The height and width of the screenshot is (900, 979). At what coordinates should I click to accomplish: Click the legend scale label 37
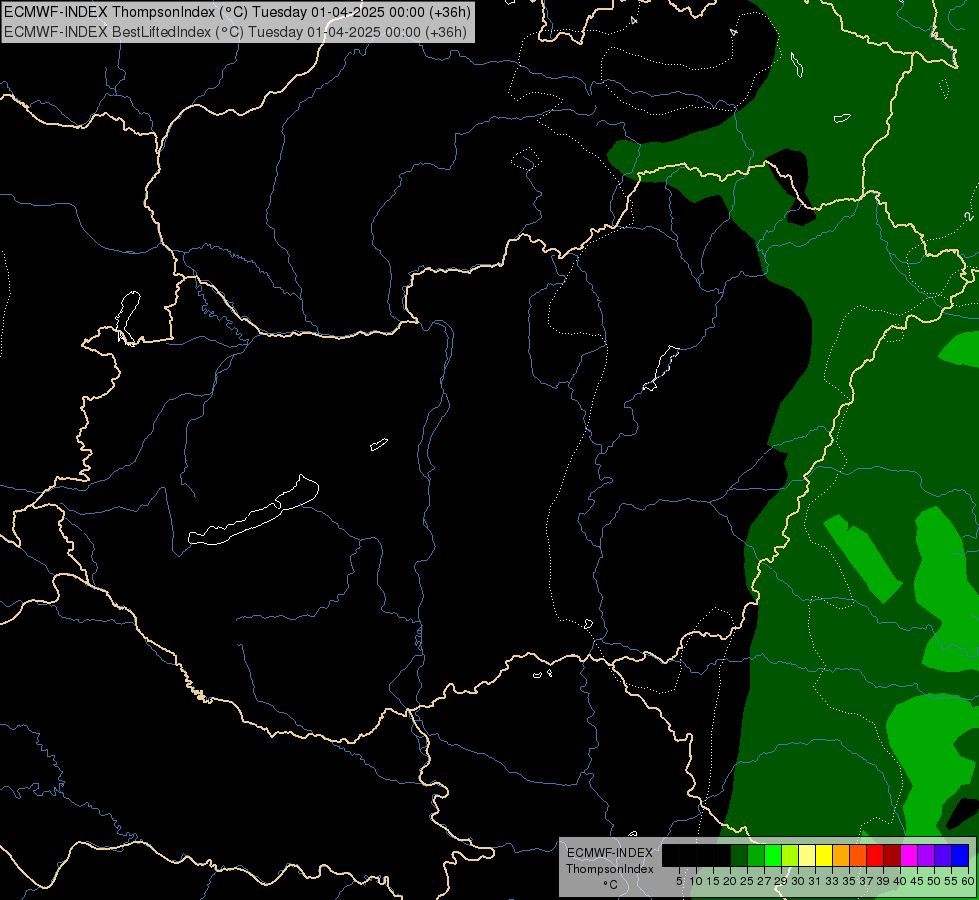tap(867, 881)
